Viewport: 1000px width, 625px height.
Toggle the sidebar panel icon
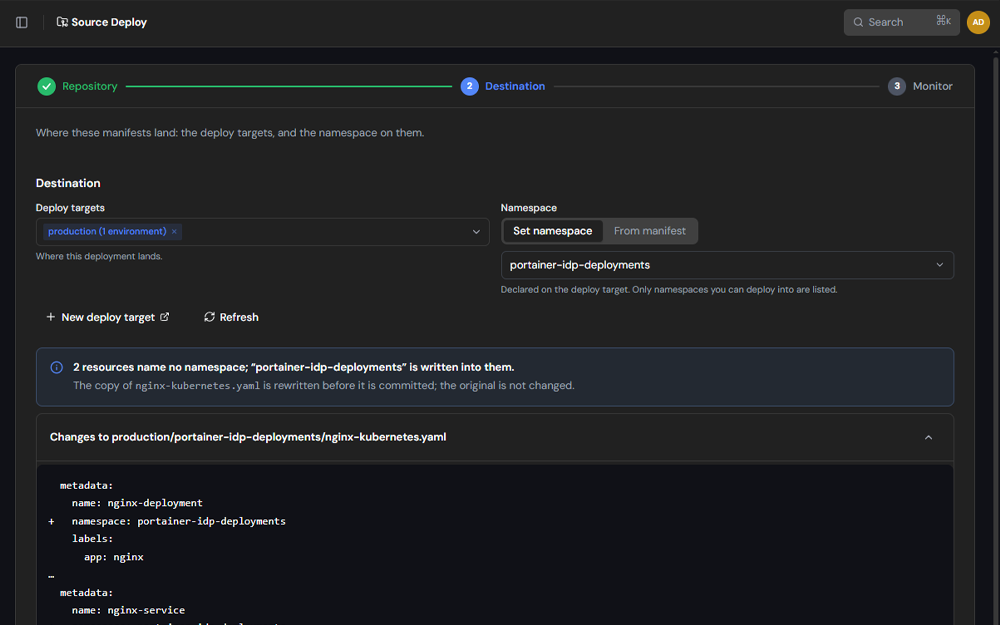pos(22,22)
